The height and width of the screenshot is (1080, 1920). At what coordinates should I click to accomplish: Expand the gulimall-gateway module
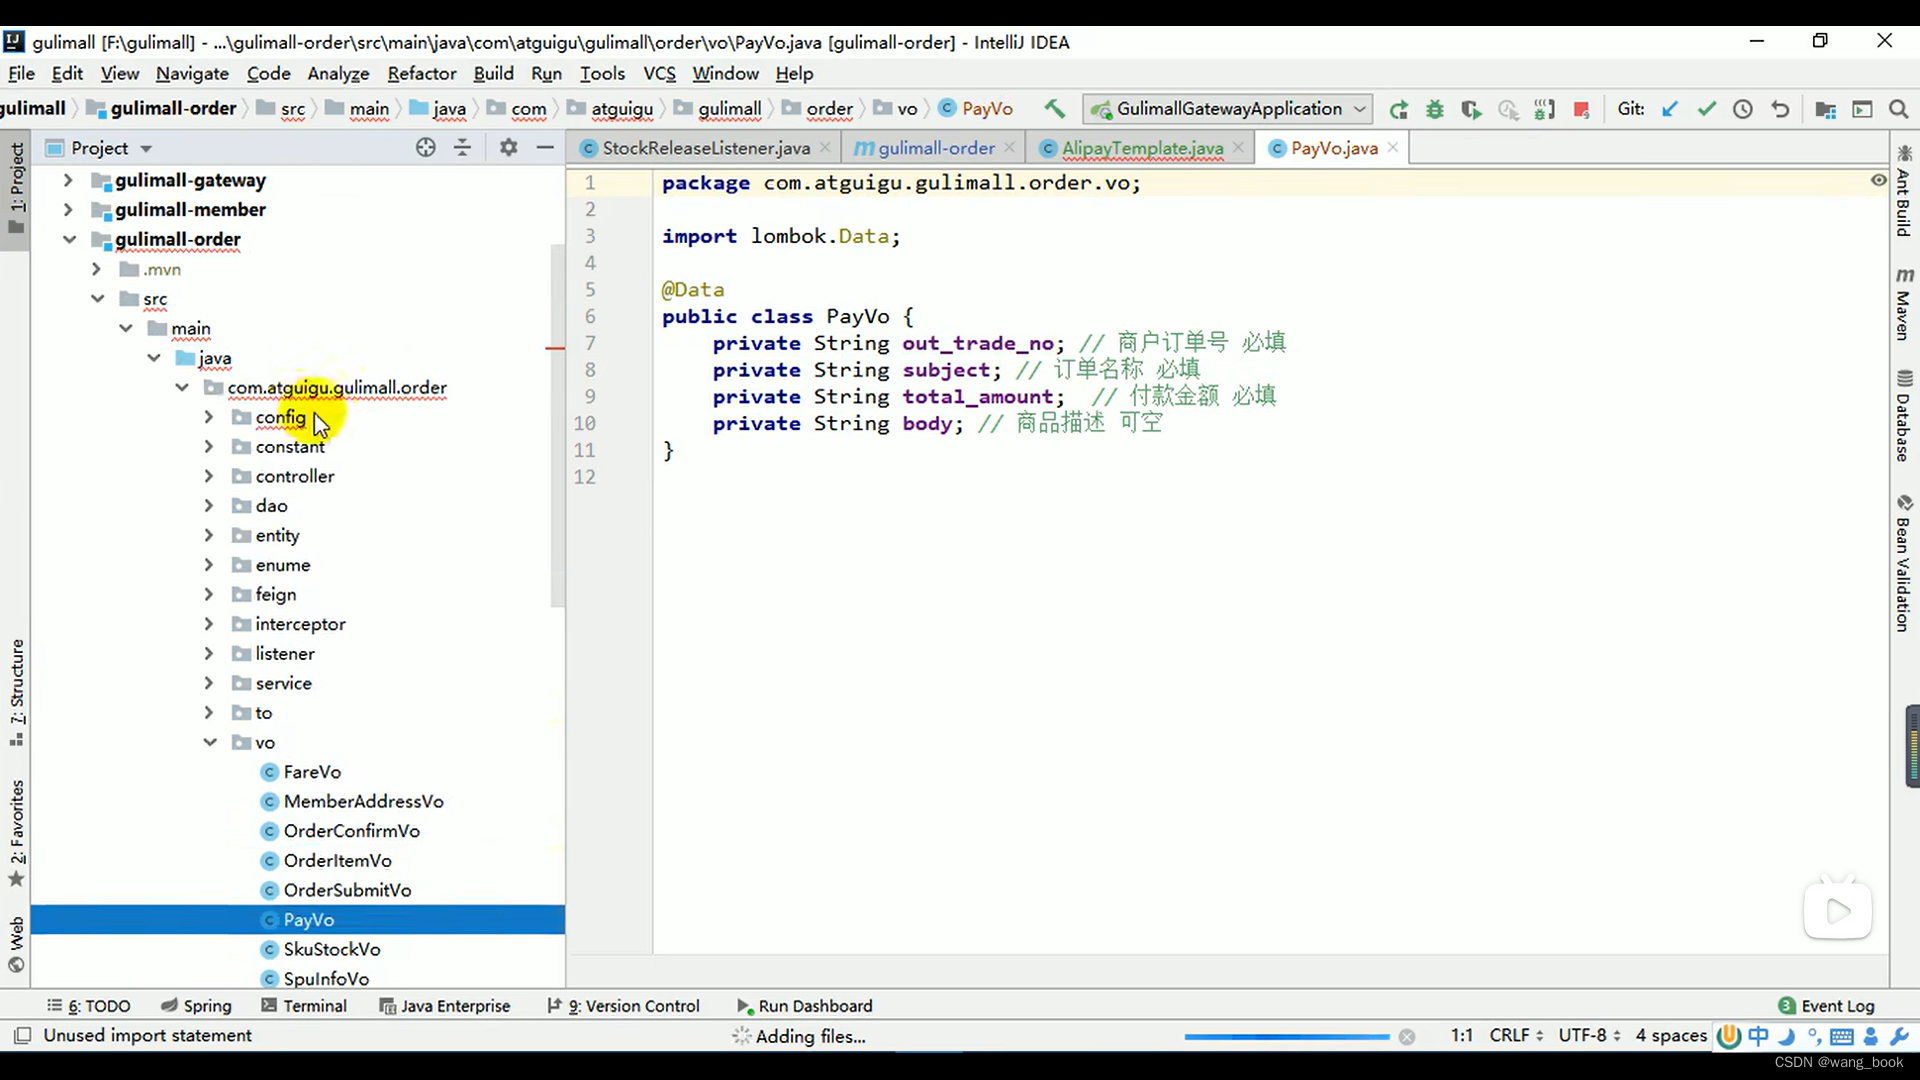68,180
